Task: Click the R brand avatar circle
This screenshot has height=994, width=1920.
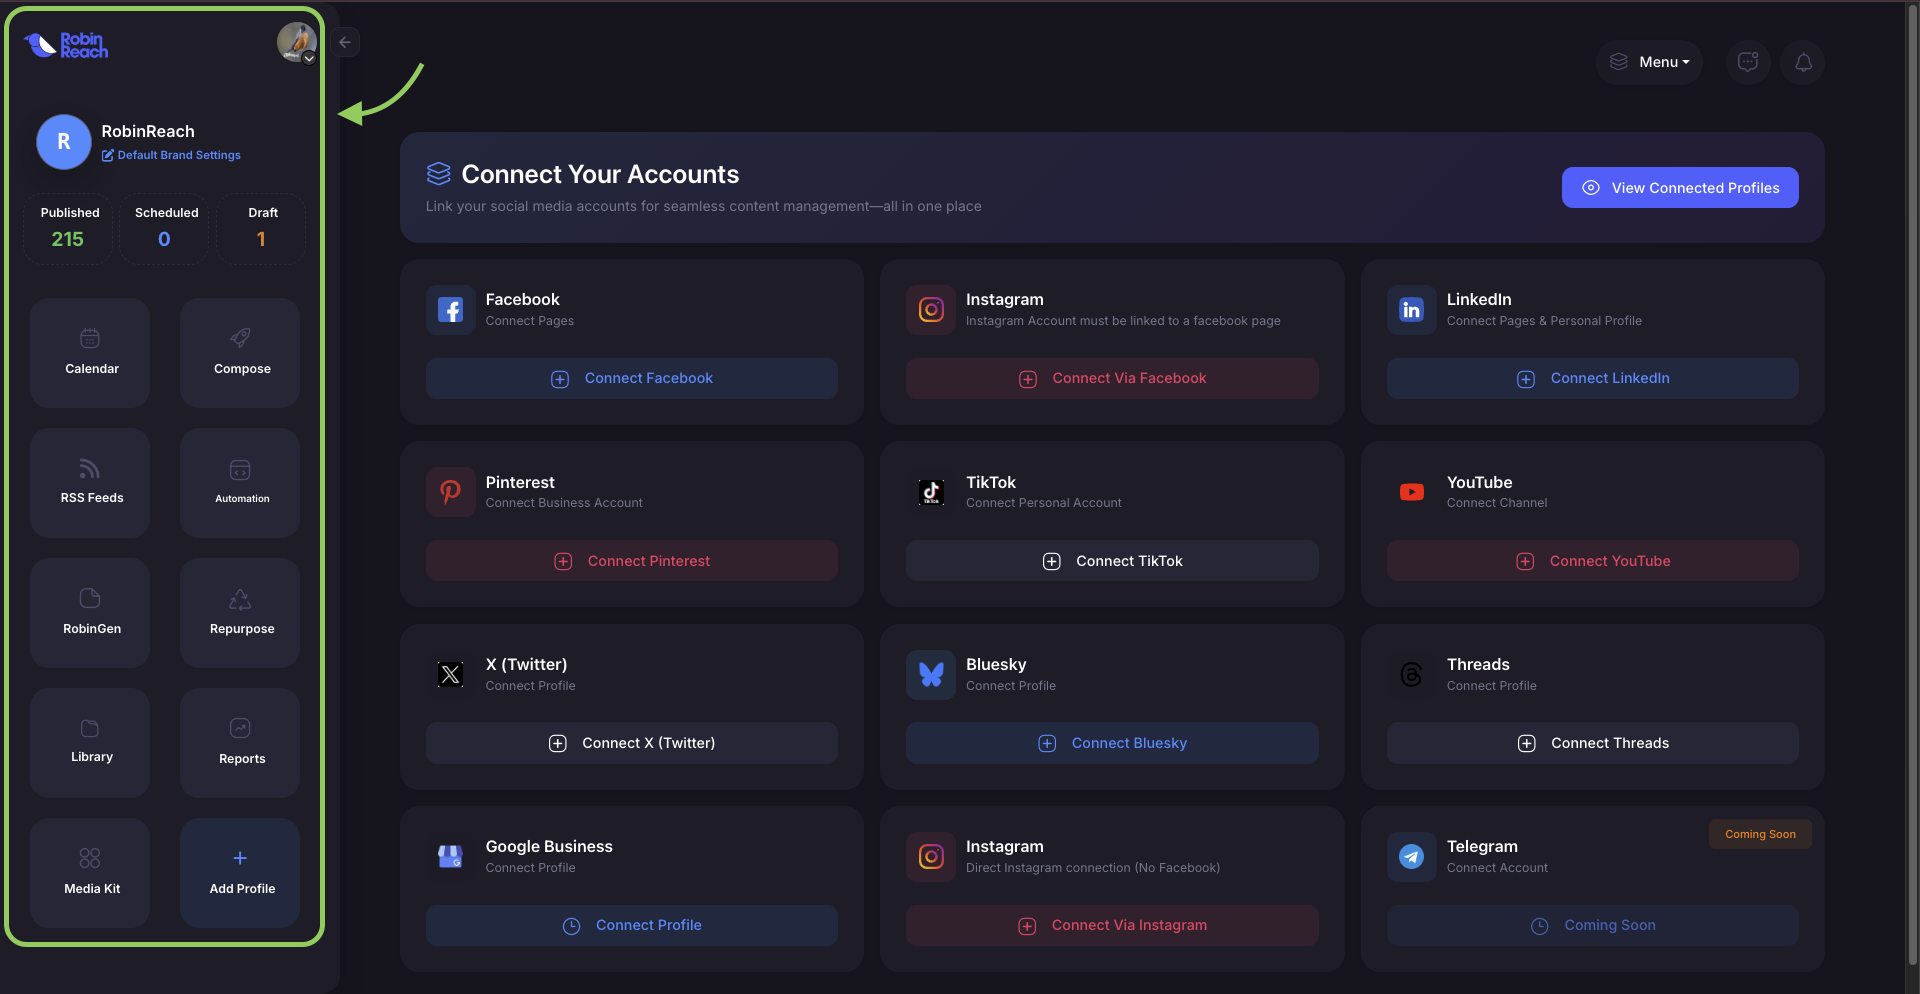Action: [x=64, y=142]
